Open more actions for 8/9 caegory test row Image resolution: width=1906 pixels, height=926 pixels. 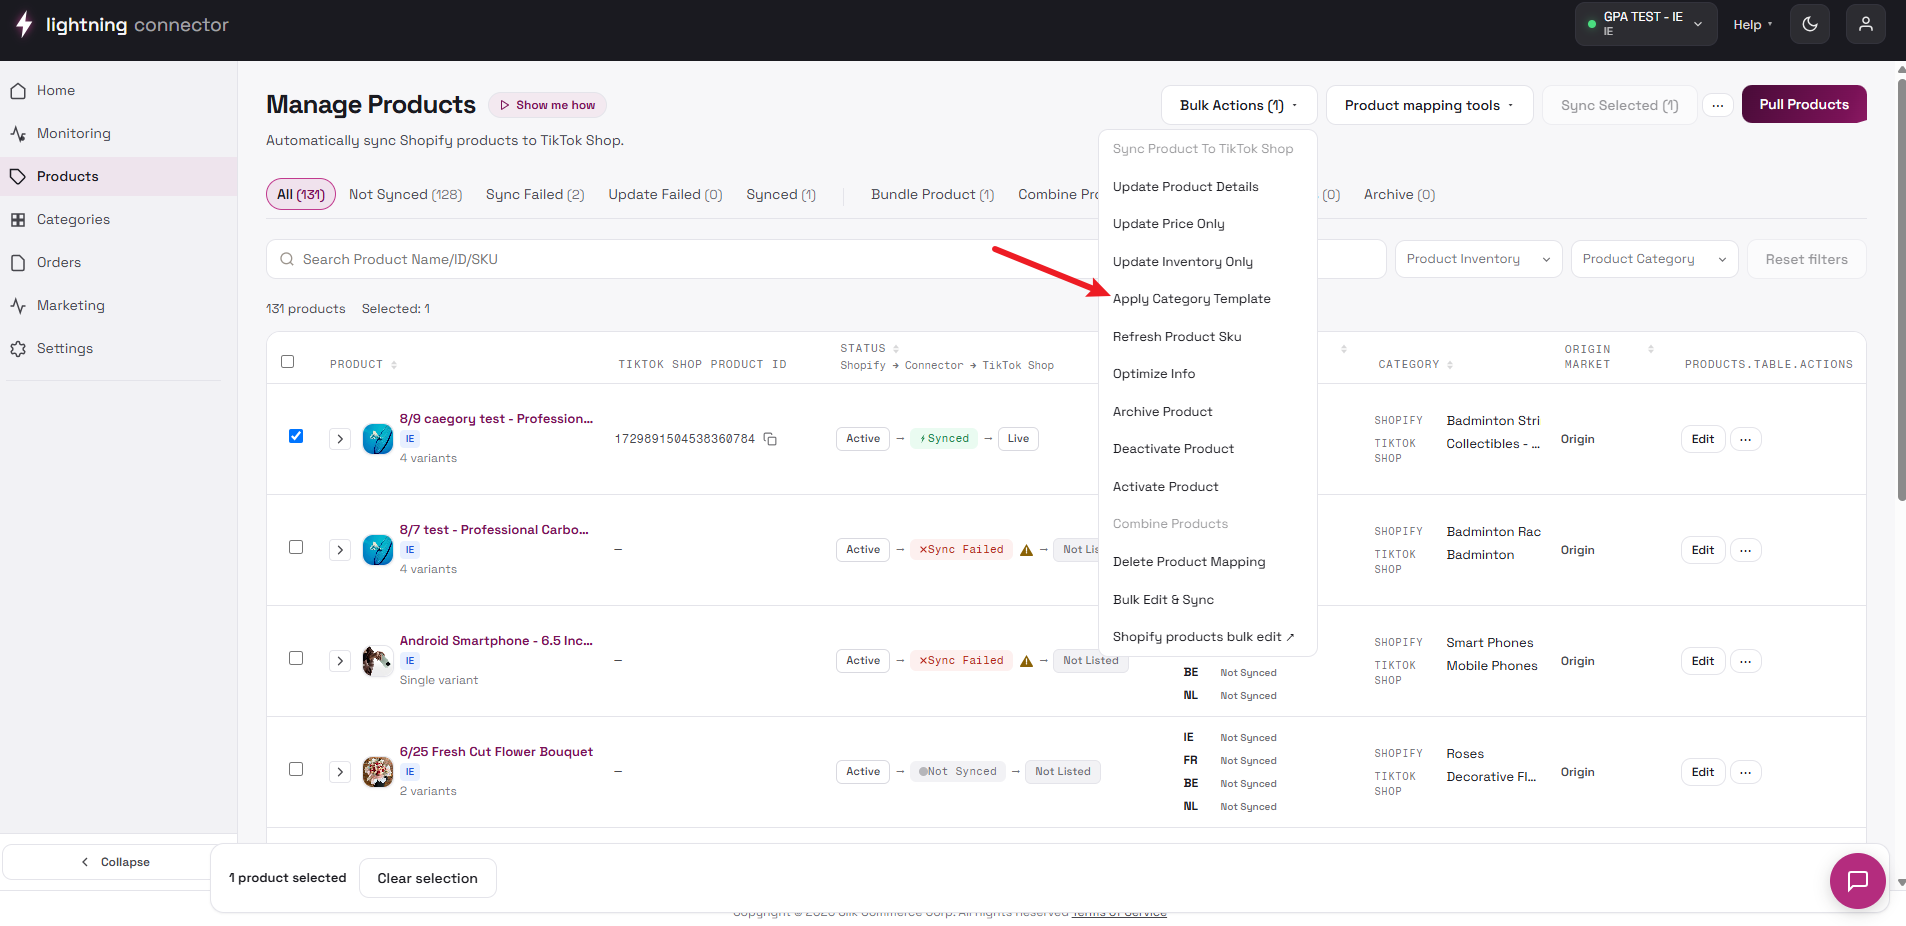(1746, 439)
